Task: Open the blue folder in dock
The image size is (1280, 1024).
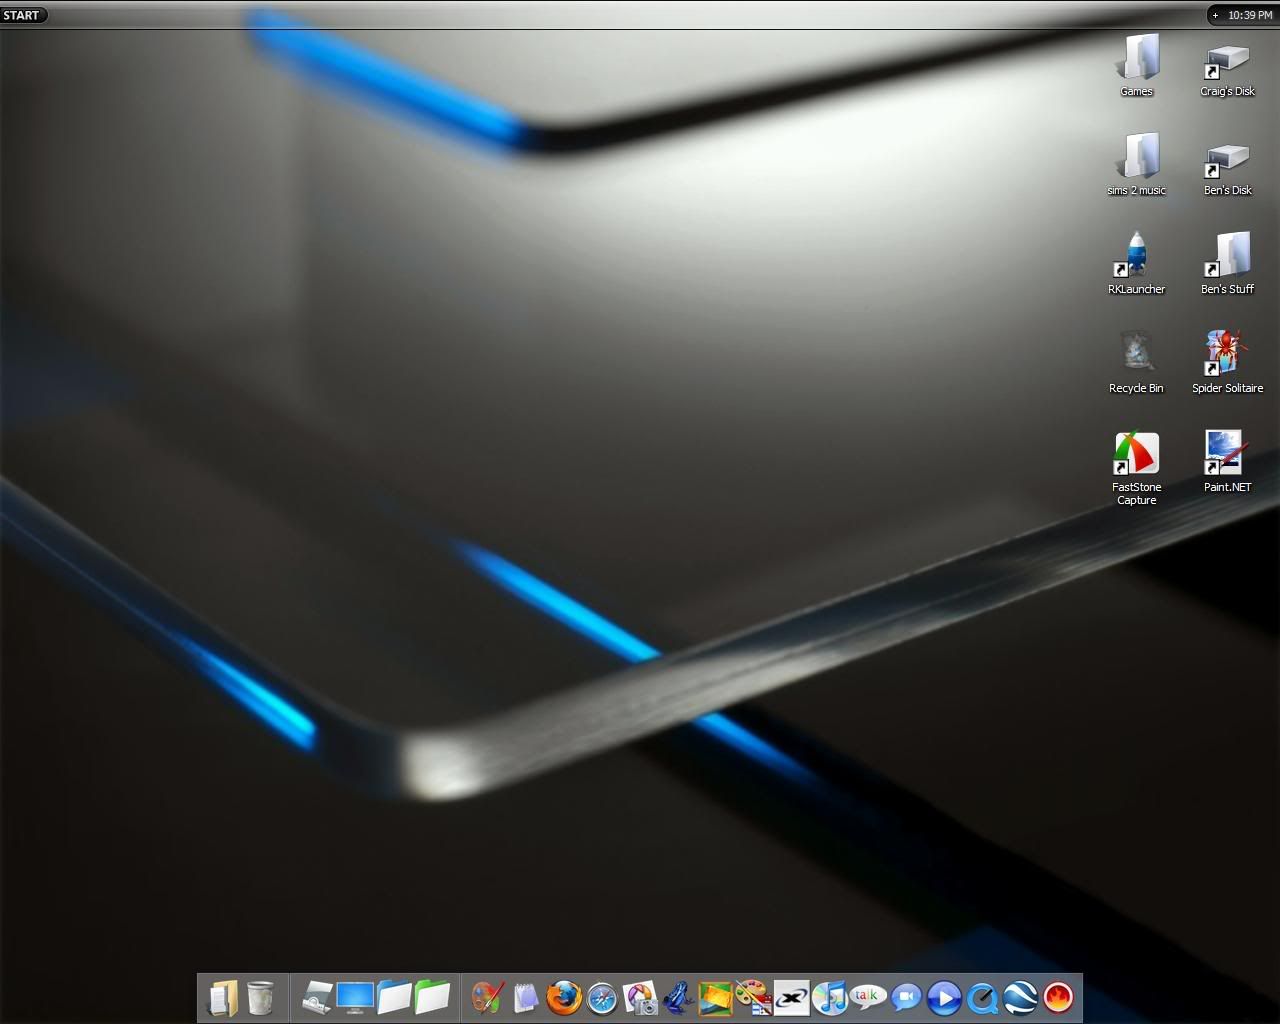Action: 394,997
